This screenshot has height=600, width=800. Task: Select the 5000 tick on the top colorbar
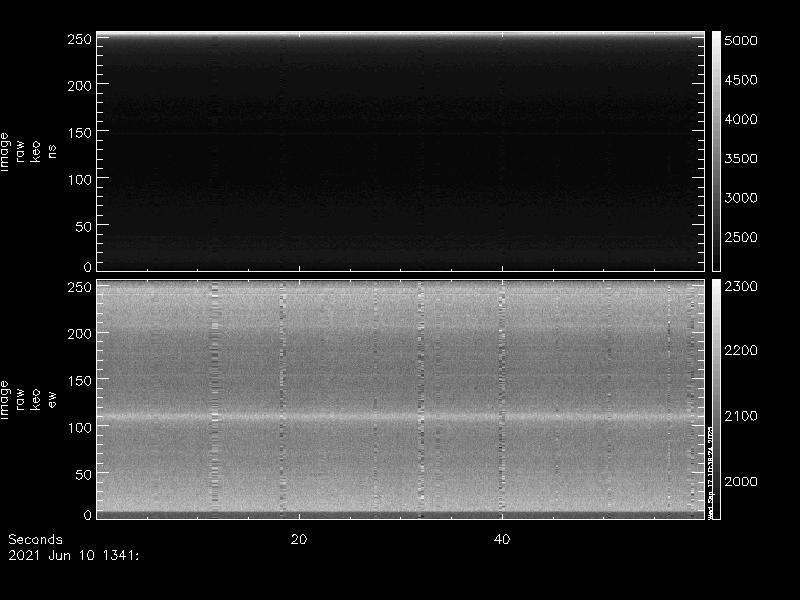[741, 40]
